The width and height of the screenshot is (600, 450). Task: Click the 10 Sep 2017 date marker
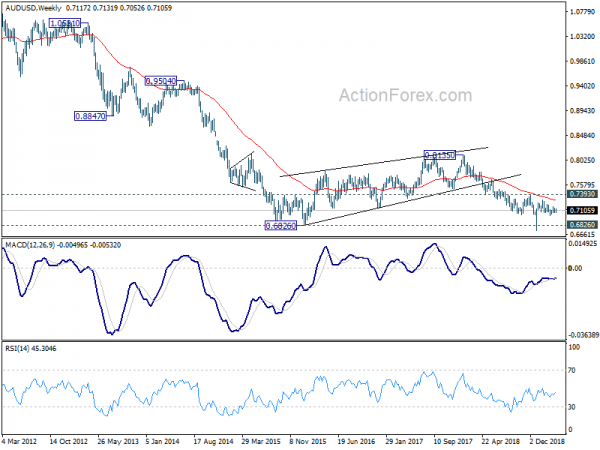tap(454, 441)
